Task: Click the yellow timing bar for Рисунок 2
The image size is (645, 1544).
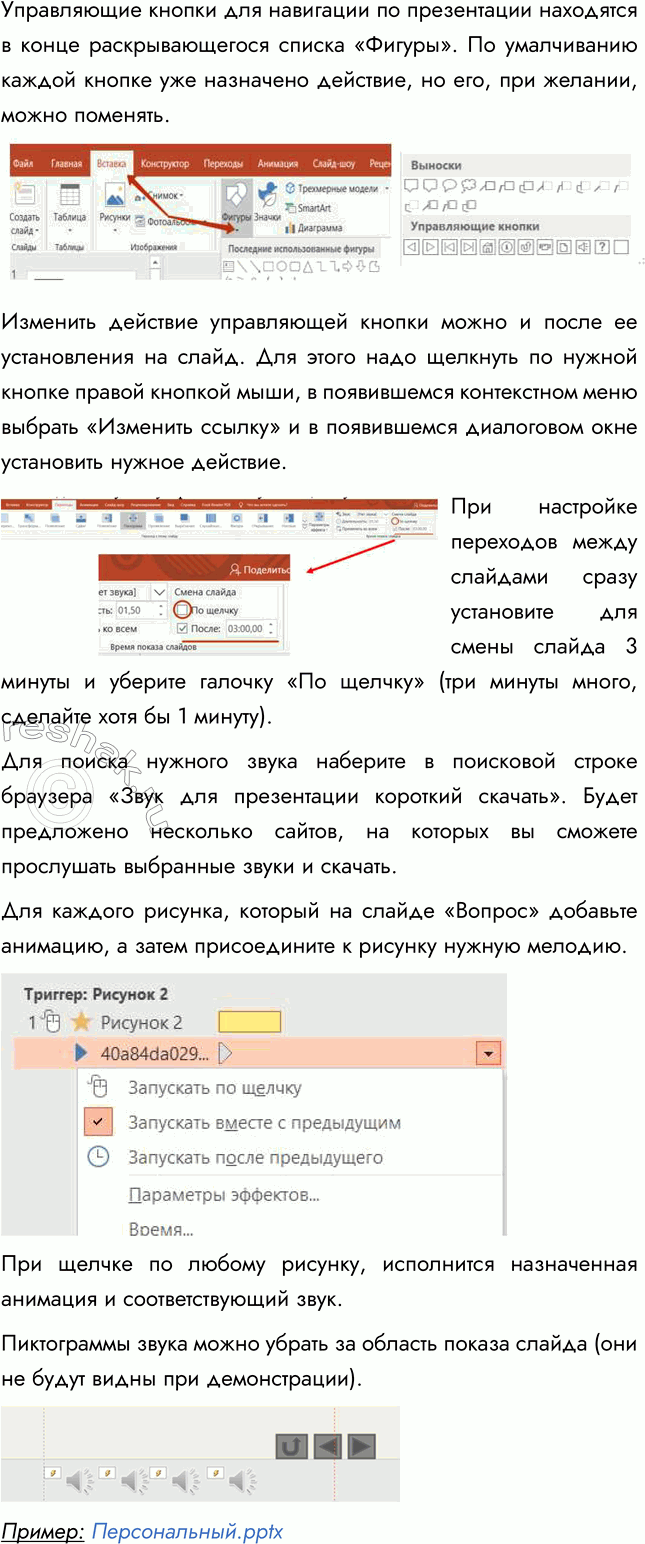Action: [249, 1021]
